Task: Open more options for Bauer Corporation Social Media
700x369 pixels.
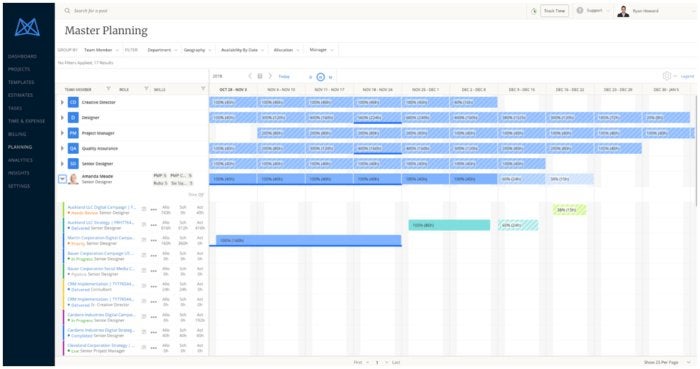Action: point(154,271)
